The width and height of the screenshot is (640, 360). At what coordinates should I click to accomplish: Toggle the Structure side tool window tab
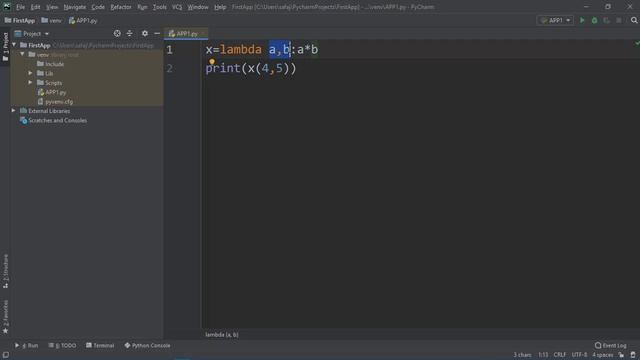click(x=5, y=271)
